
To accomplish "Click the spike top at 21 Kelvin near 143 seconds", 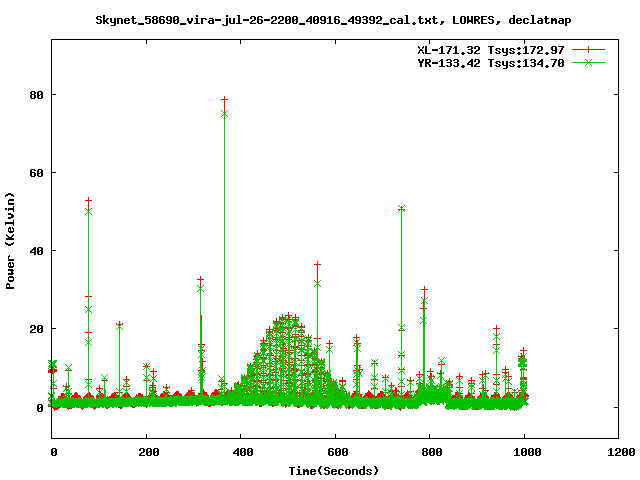I will 119,325.
